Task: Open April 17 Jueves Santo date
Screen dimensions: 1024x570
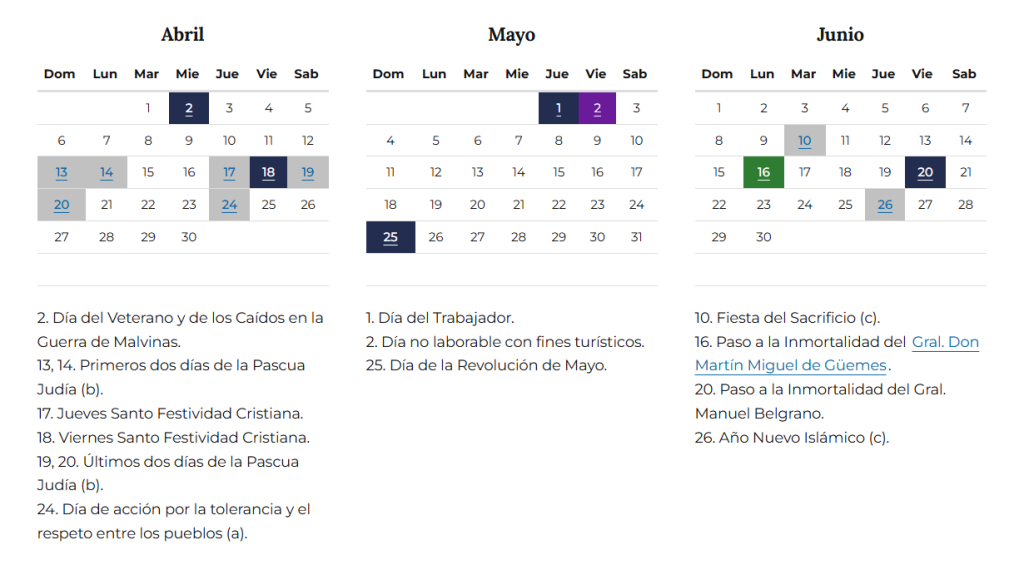Action: click(229, 172)
